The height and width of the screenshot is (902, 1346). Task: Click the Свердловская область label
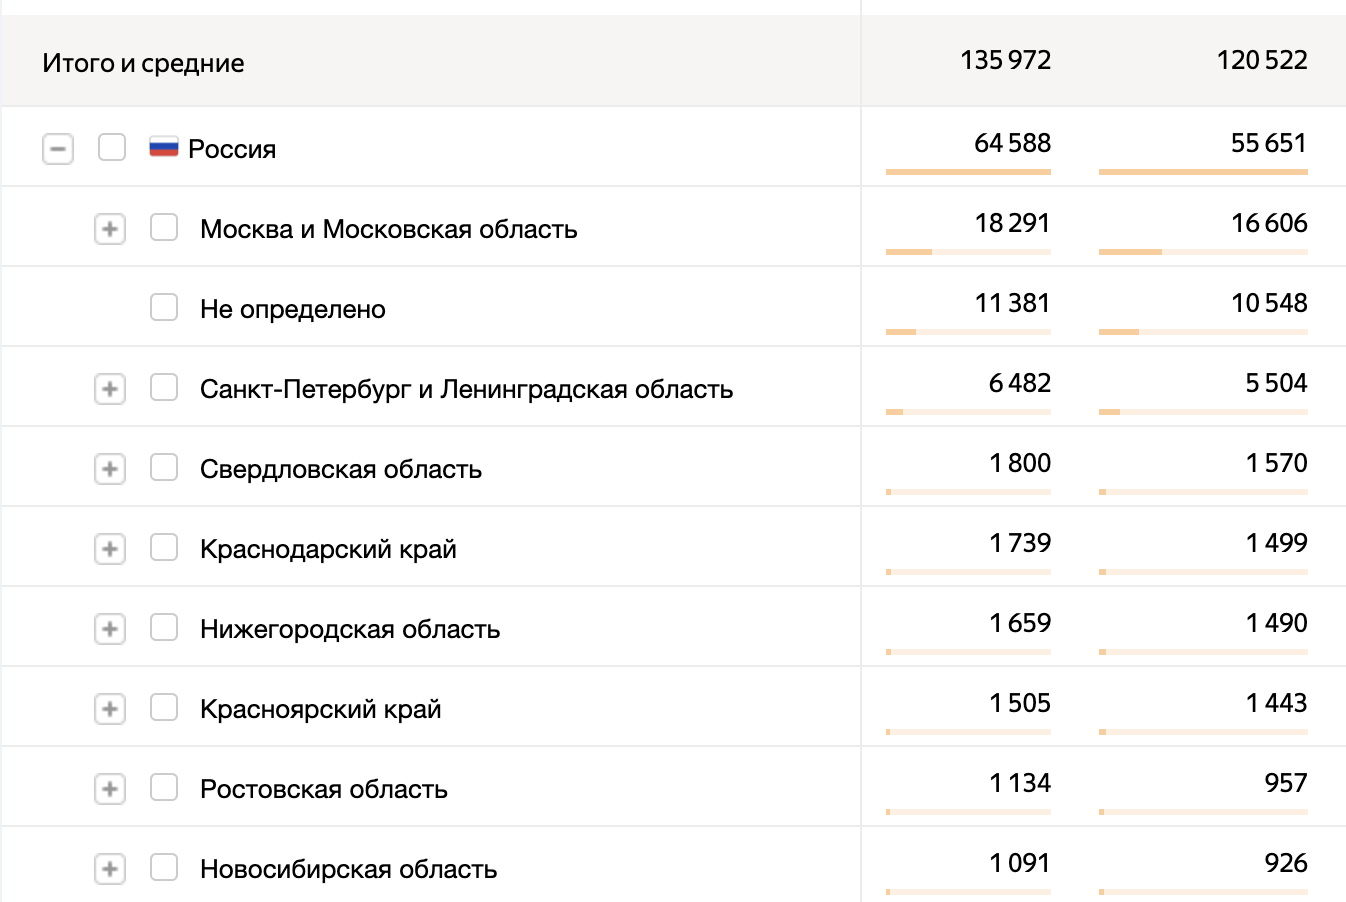[340, 469]
